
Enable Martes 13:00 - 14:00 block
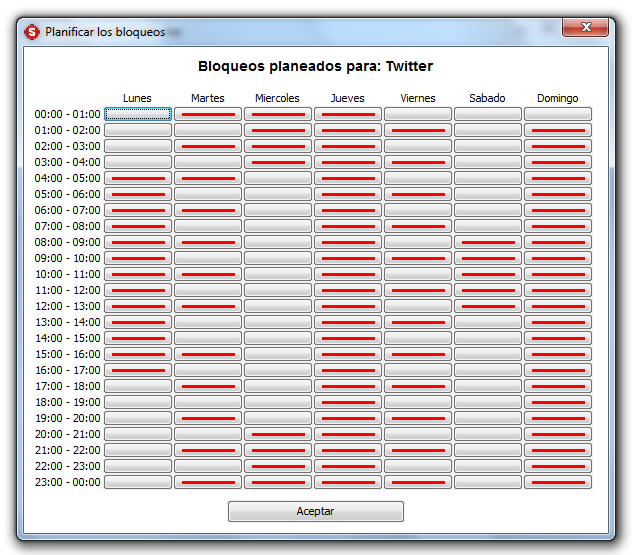[208, 322]
